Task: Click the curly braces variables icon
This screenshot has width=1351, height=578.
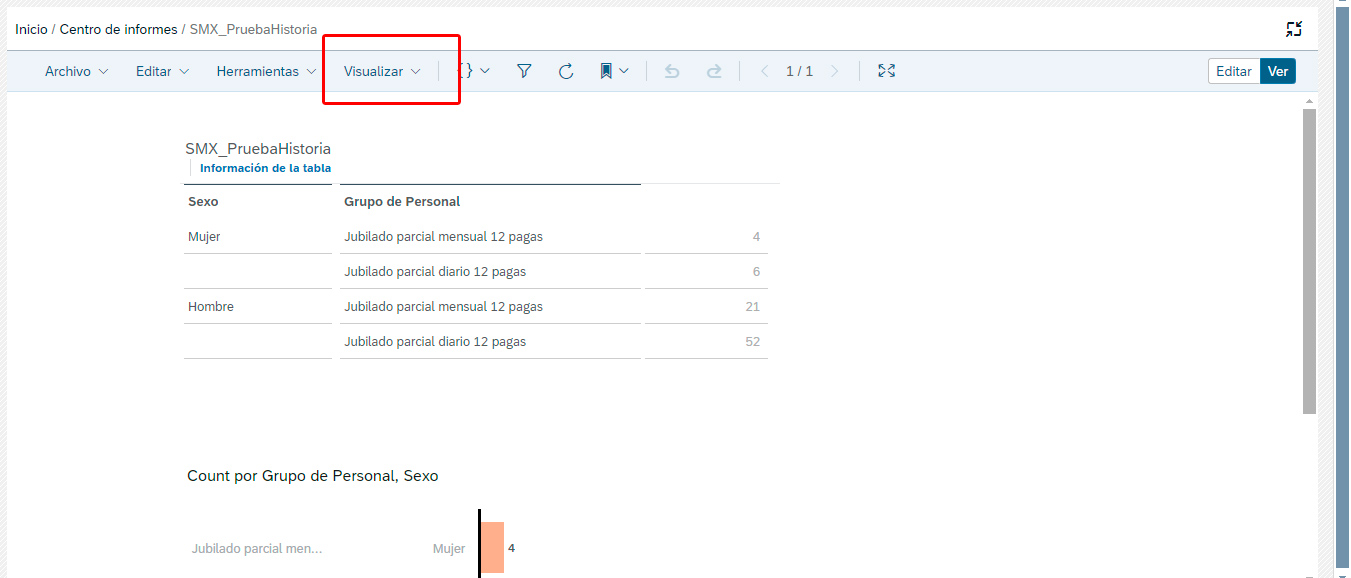Action: pos(466,71)
